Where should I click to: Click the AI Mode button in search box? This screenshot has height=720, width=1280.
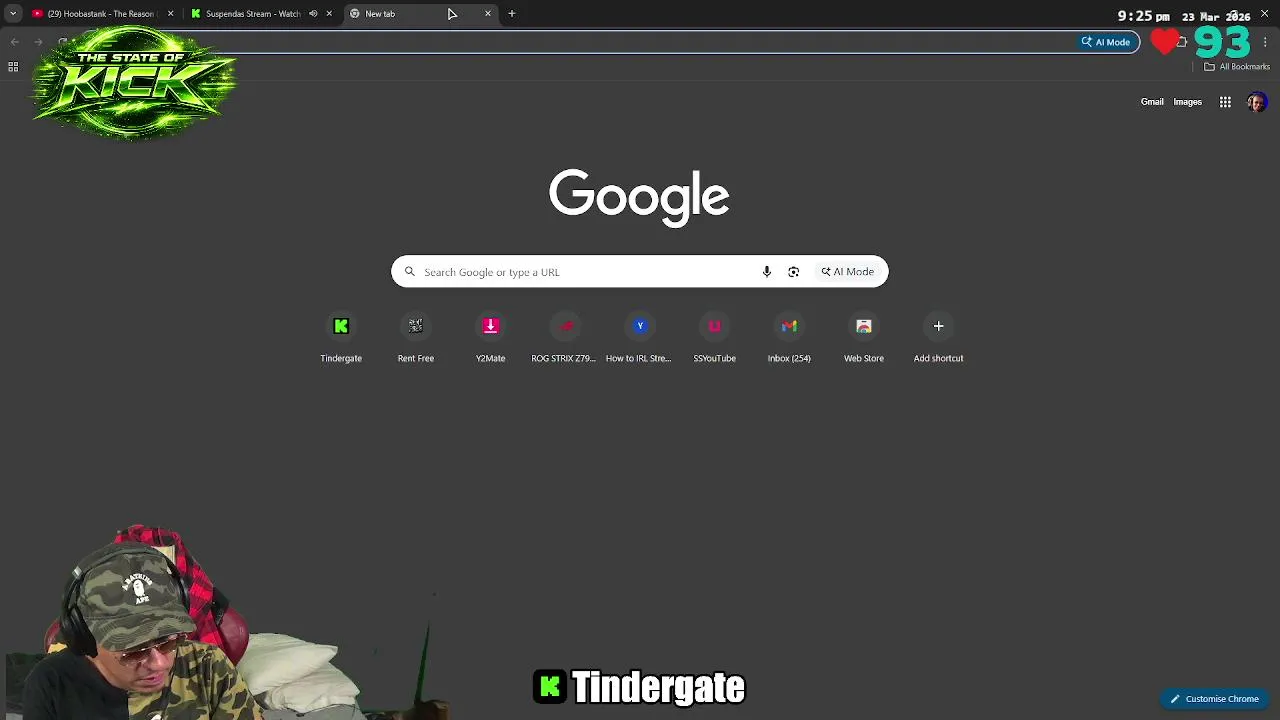pyautogui.click(x=848, y=272)
